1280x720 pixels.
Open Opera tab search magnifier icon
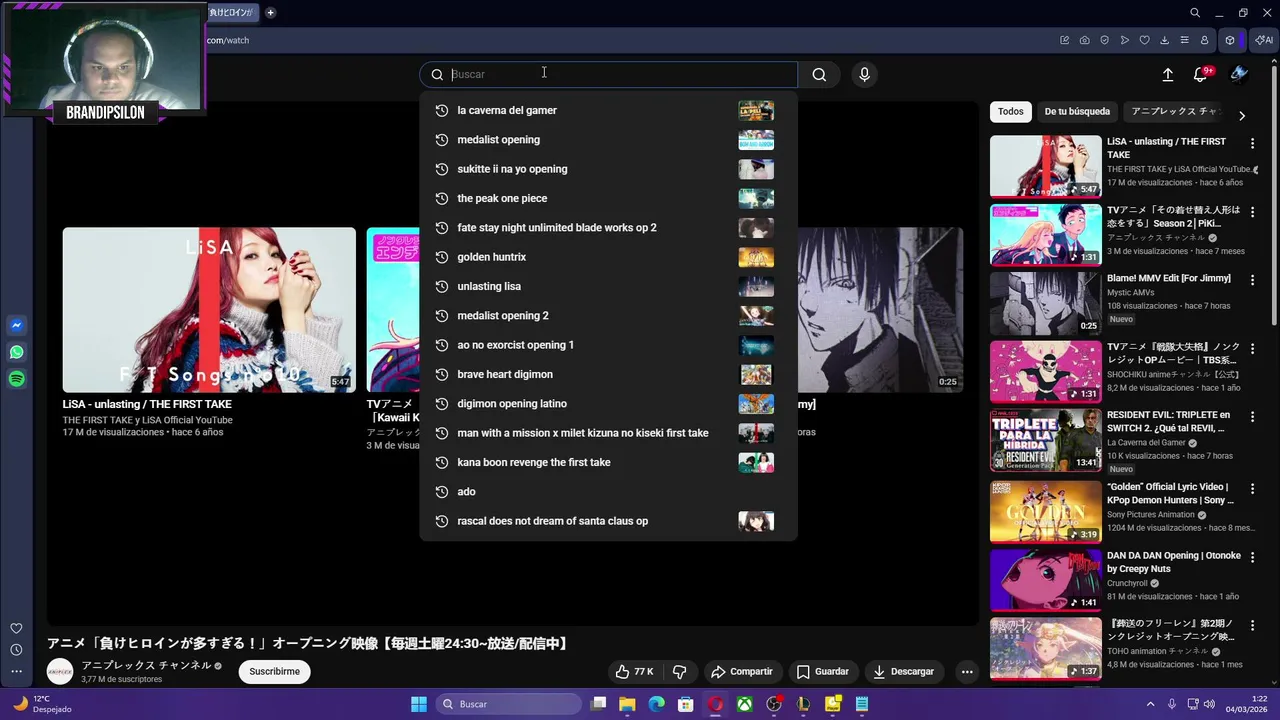pyautogui.click(x=1195, y=13)
